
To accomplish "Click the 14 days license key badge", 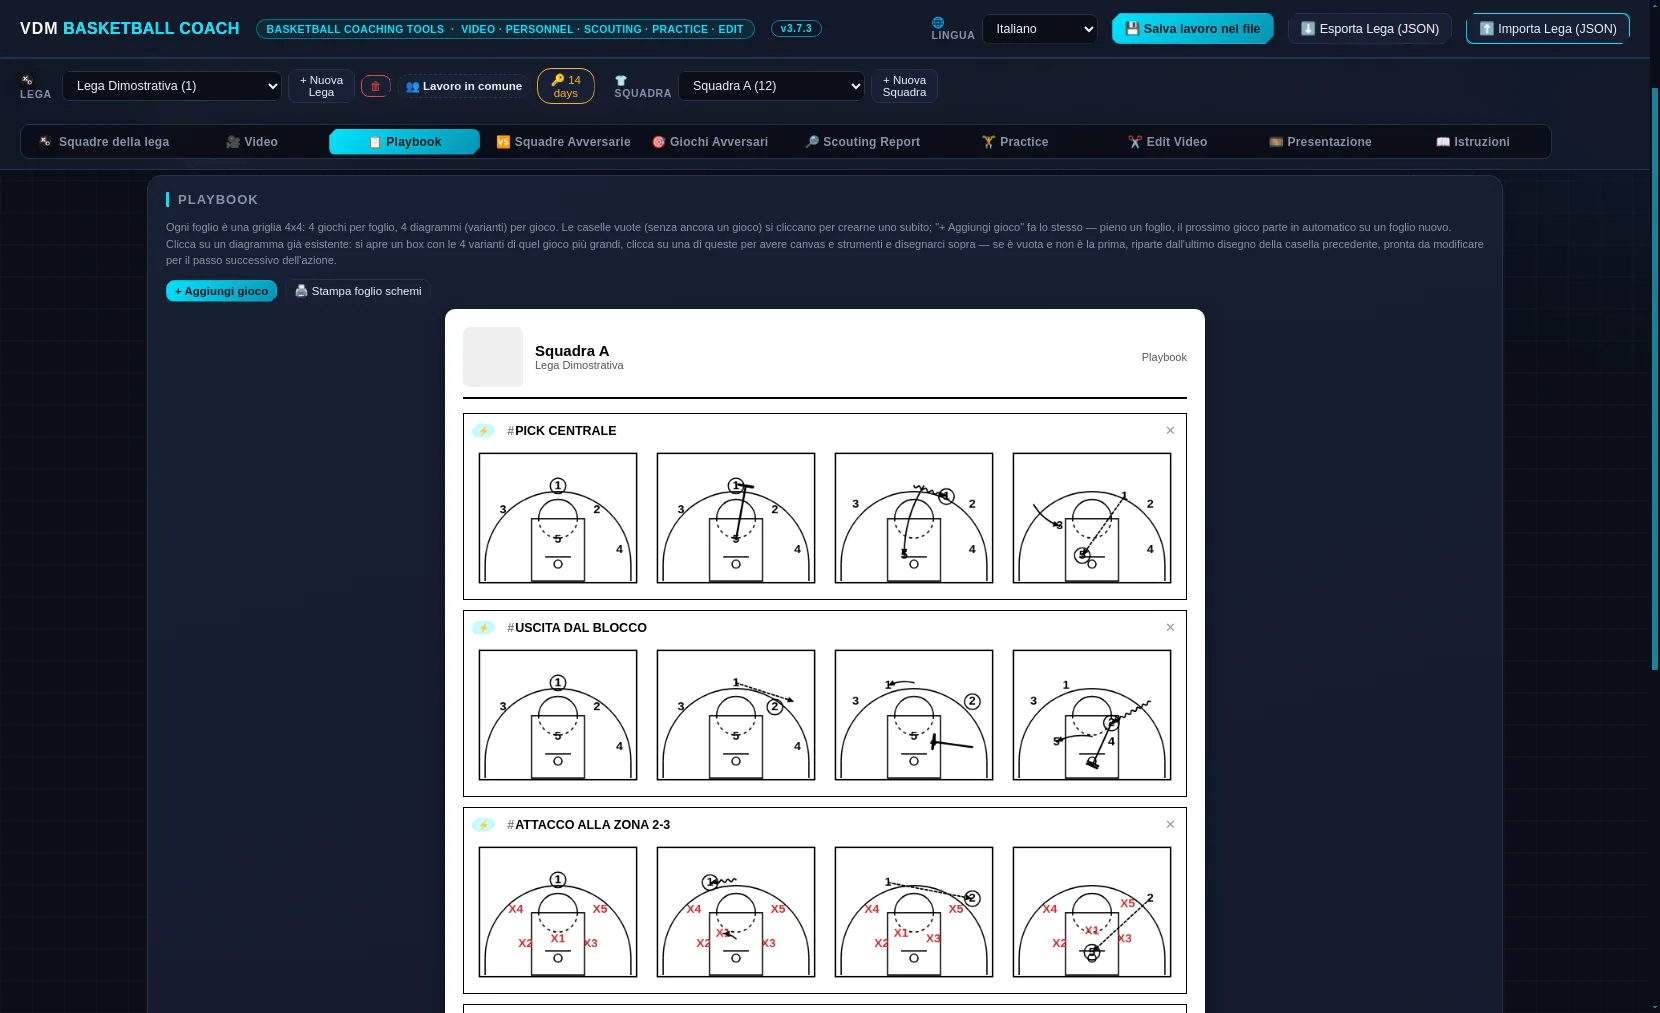I will [x=566, y=86].
